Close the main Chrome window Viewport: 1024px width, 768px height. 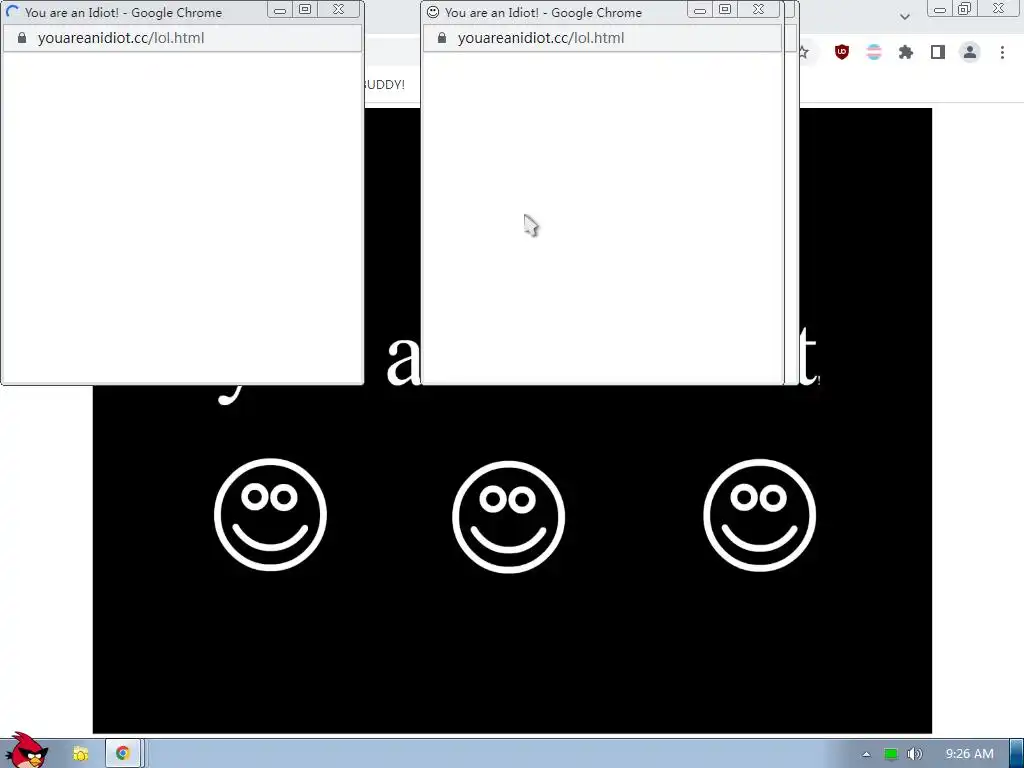999,8
